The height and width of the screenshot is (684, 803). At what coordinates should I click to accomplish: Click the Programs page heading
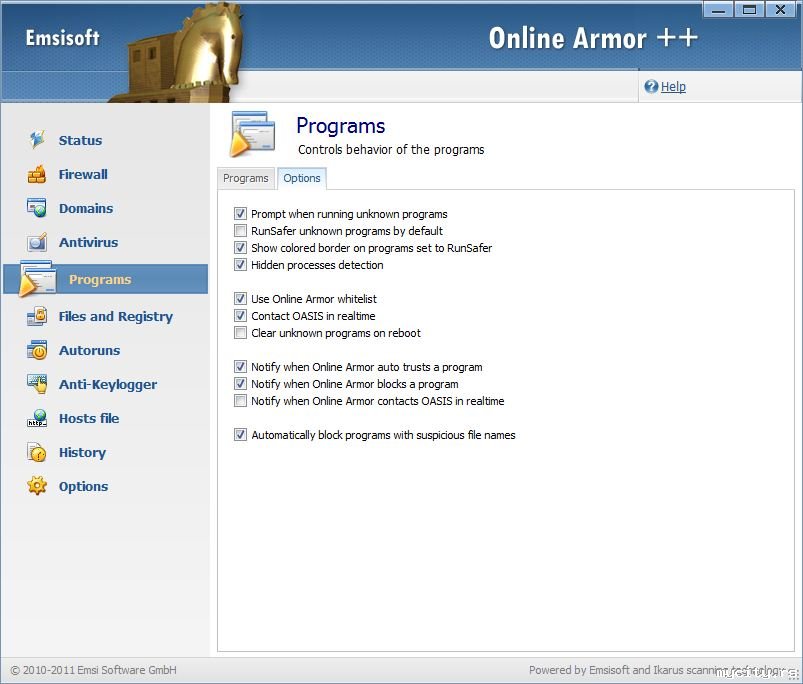pyautogui.click(x=341, y=126)
